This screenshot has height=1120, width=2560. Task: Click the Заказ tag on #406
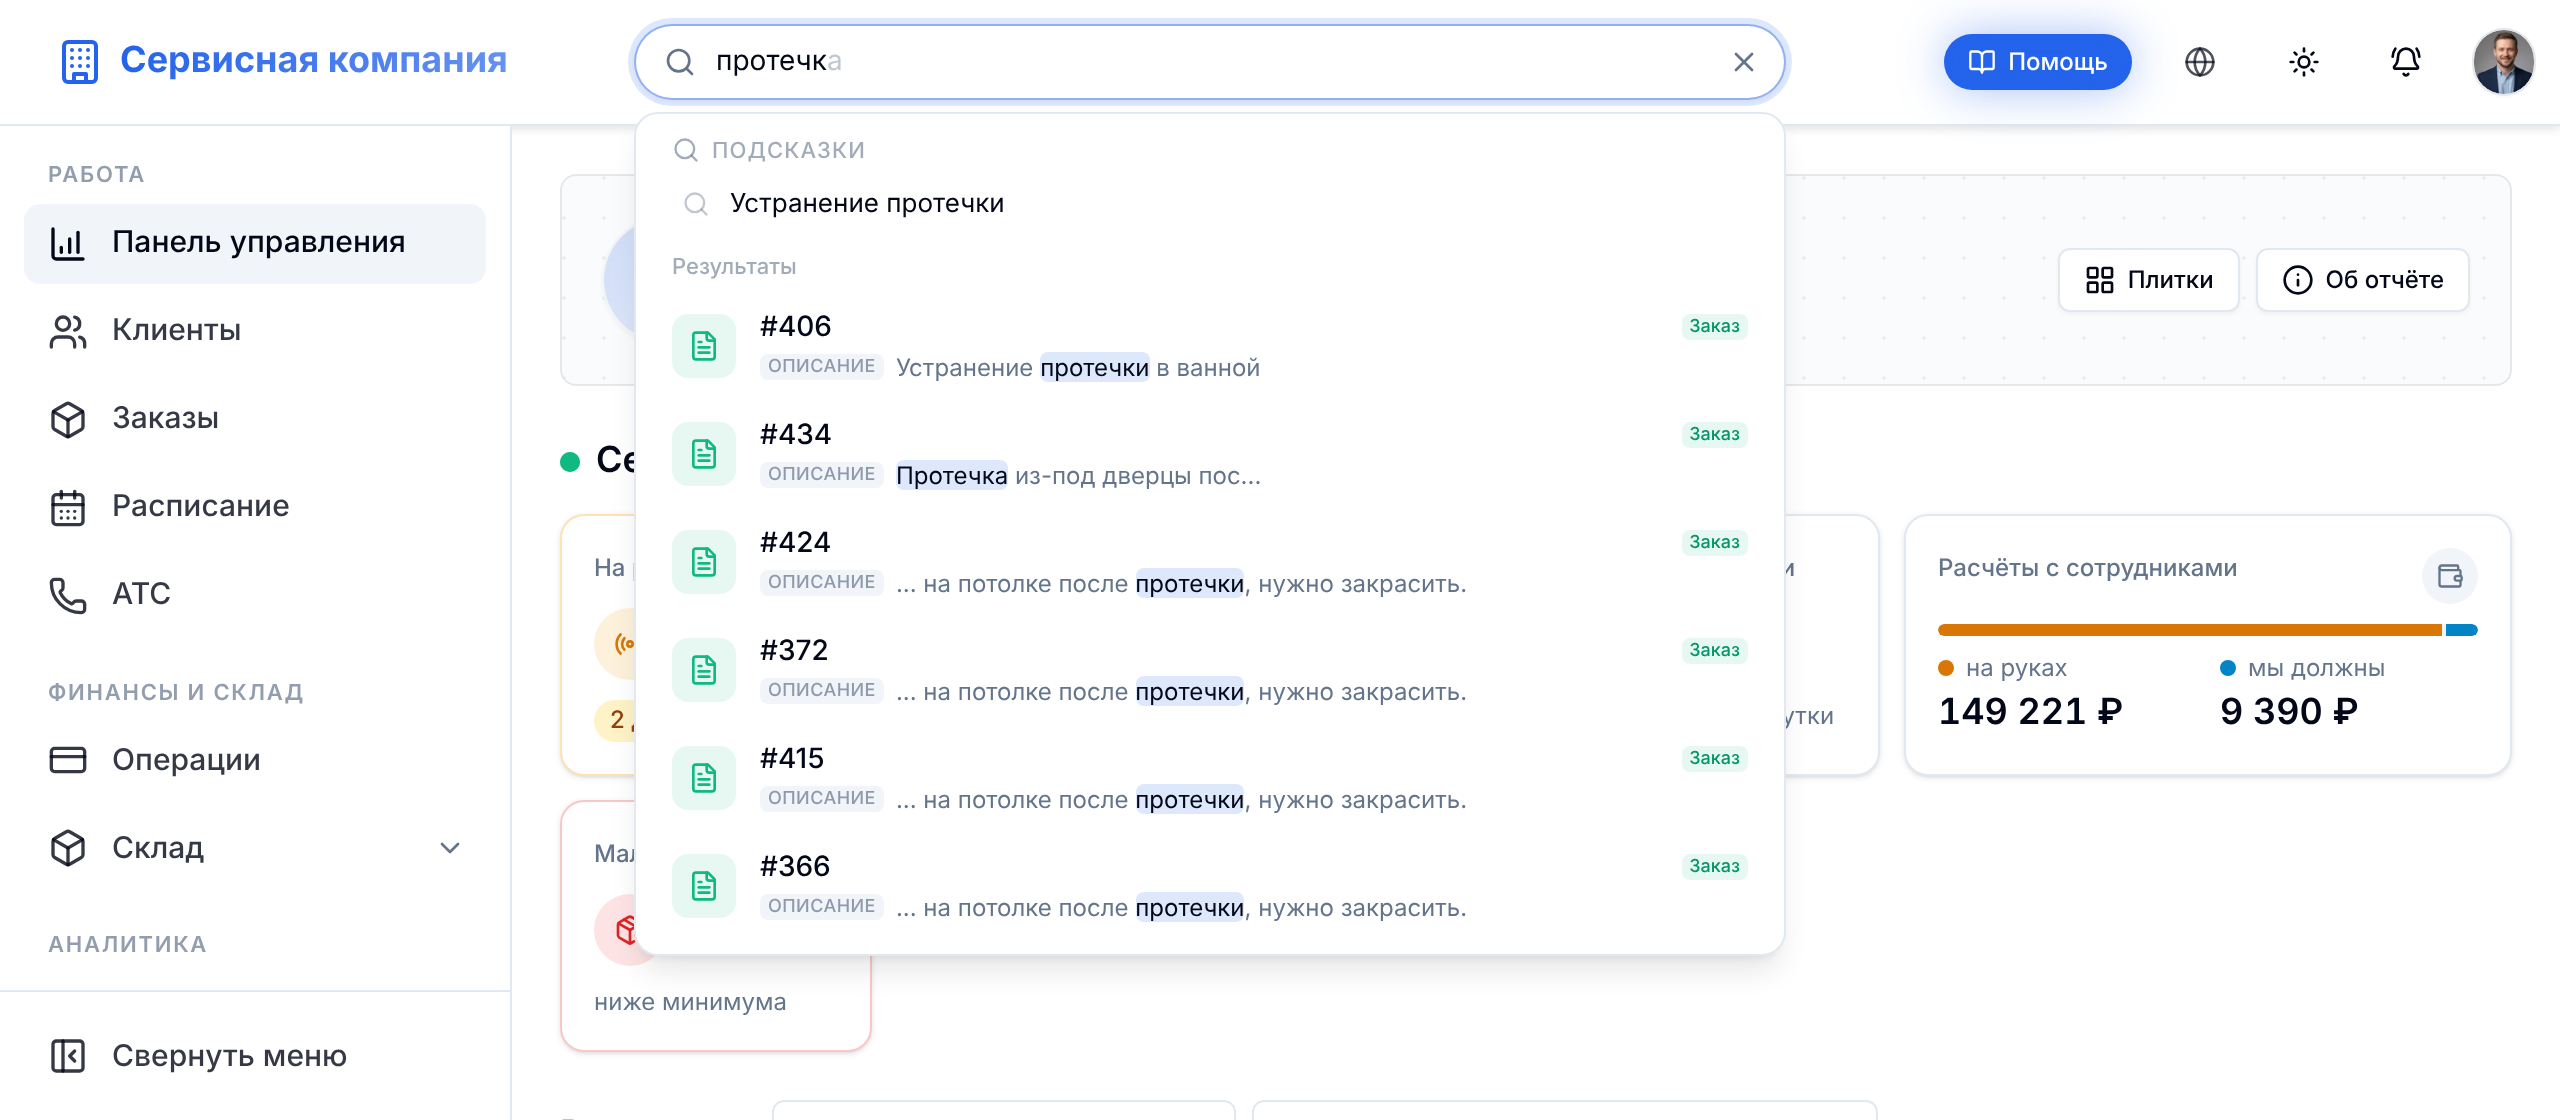[x=1714, y=326]
